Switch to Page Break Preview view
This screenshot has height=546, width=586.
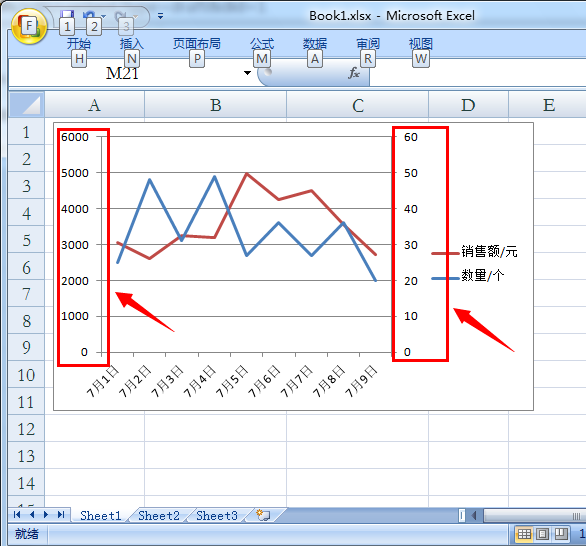point(561,534)
